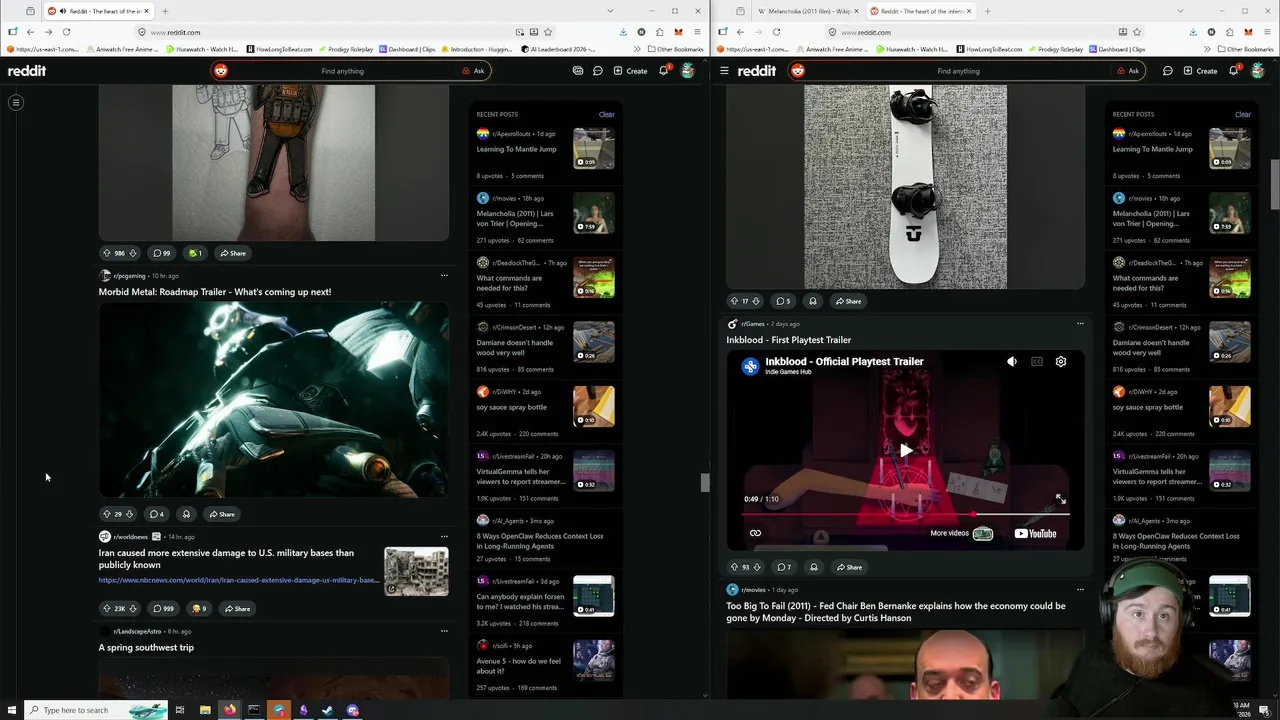
Task: Open Steam from the taskbar
Action: [328, 710]
